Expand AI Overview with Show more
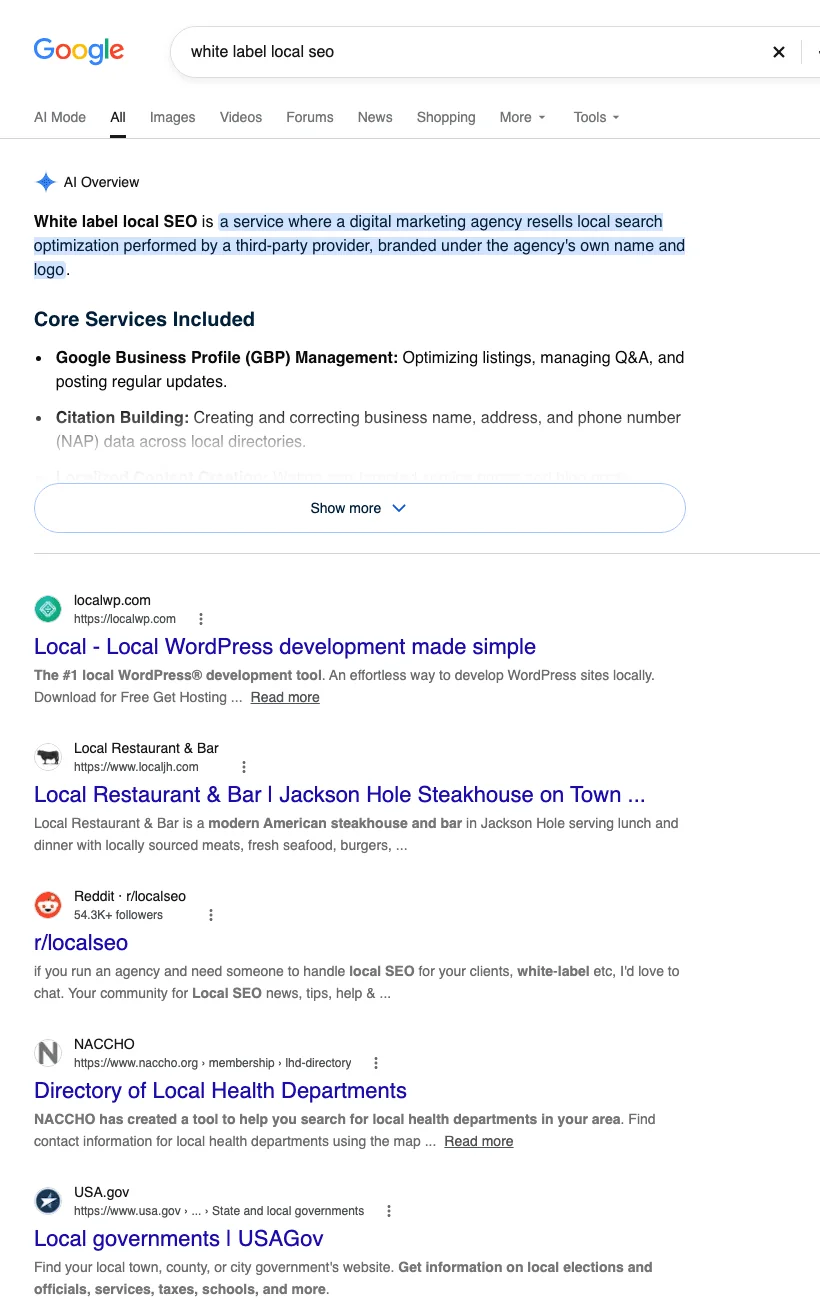 pos(360,508)
